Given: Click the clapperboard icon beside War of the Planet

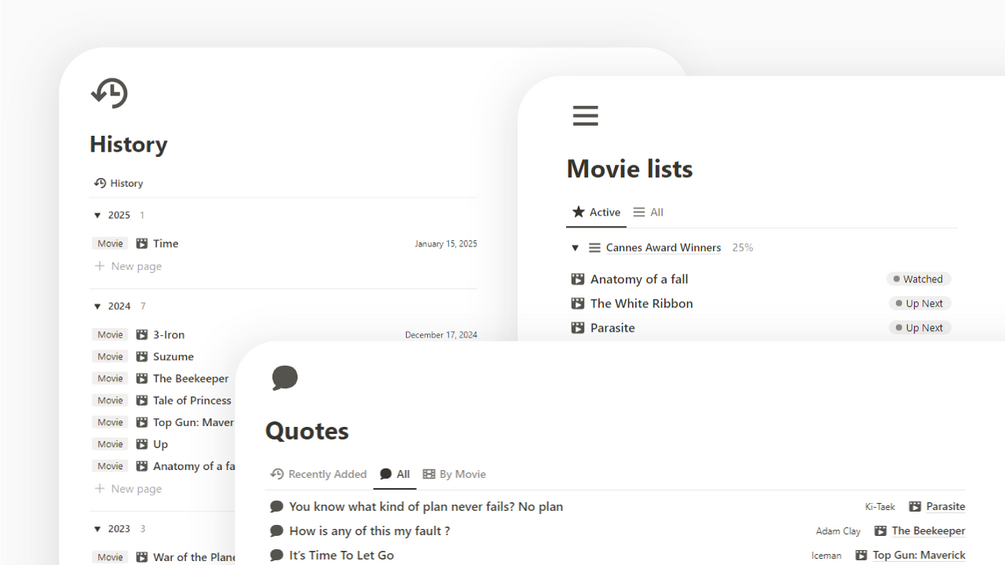Looking at the screenshot, I should [x=142, y=557].
